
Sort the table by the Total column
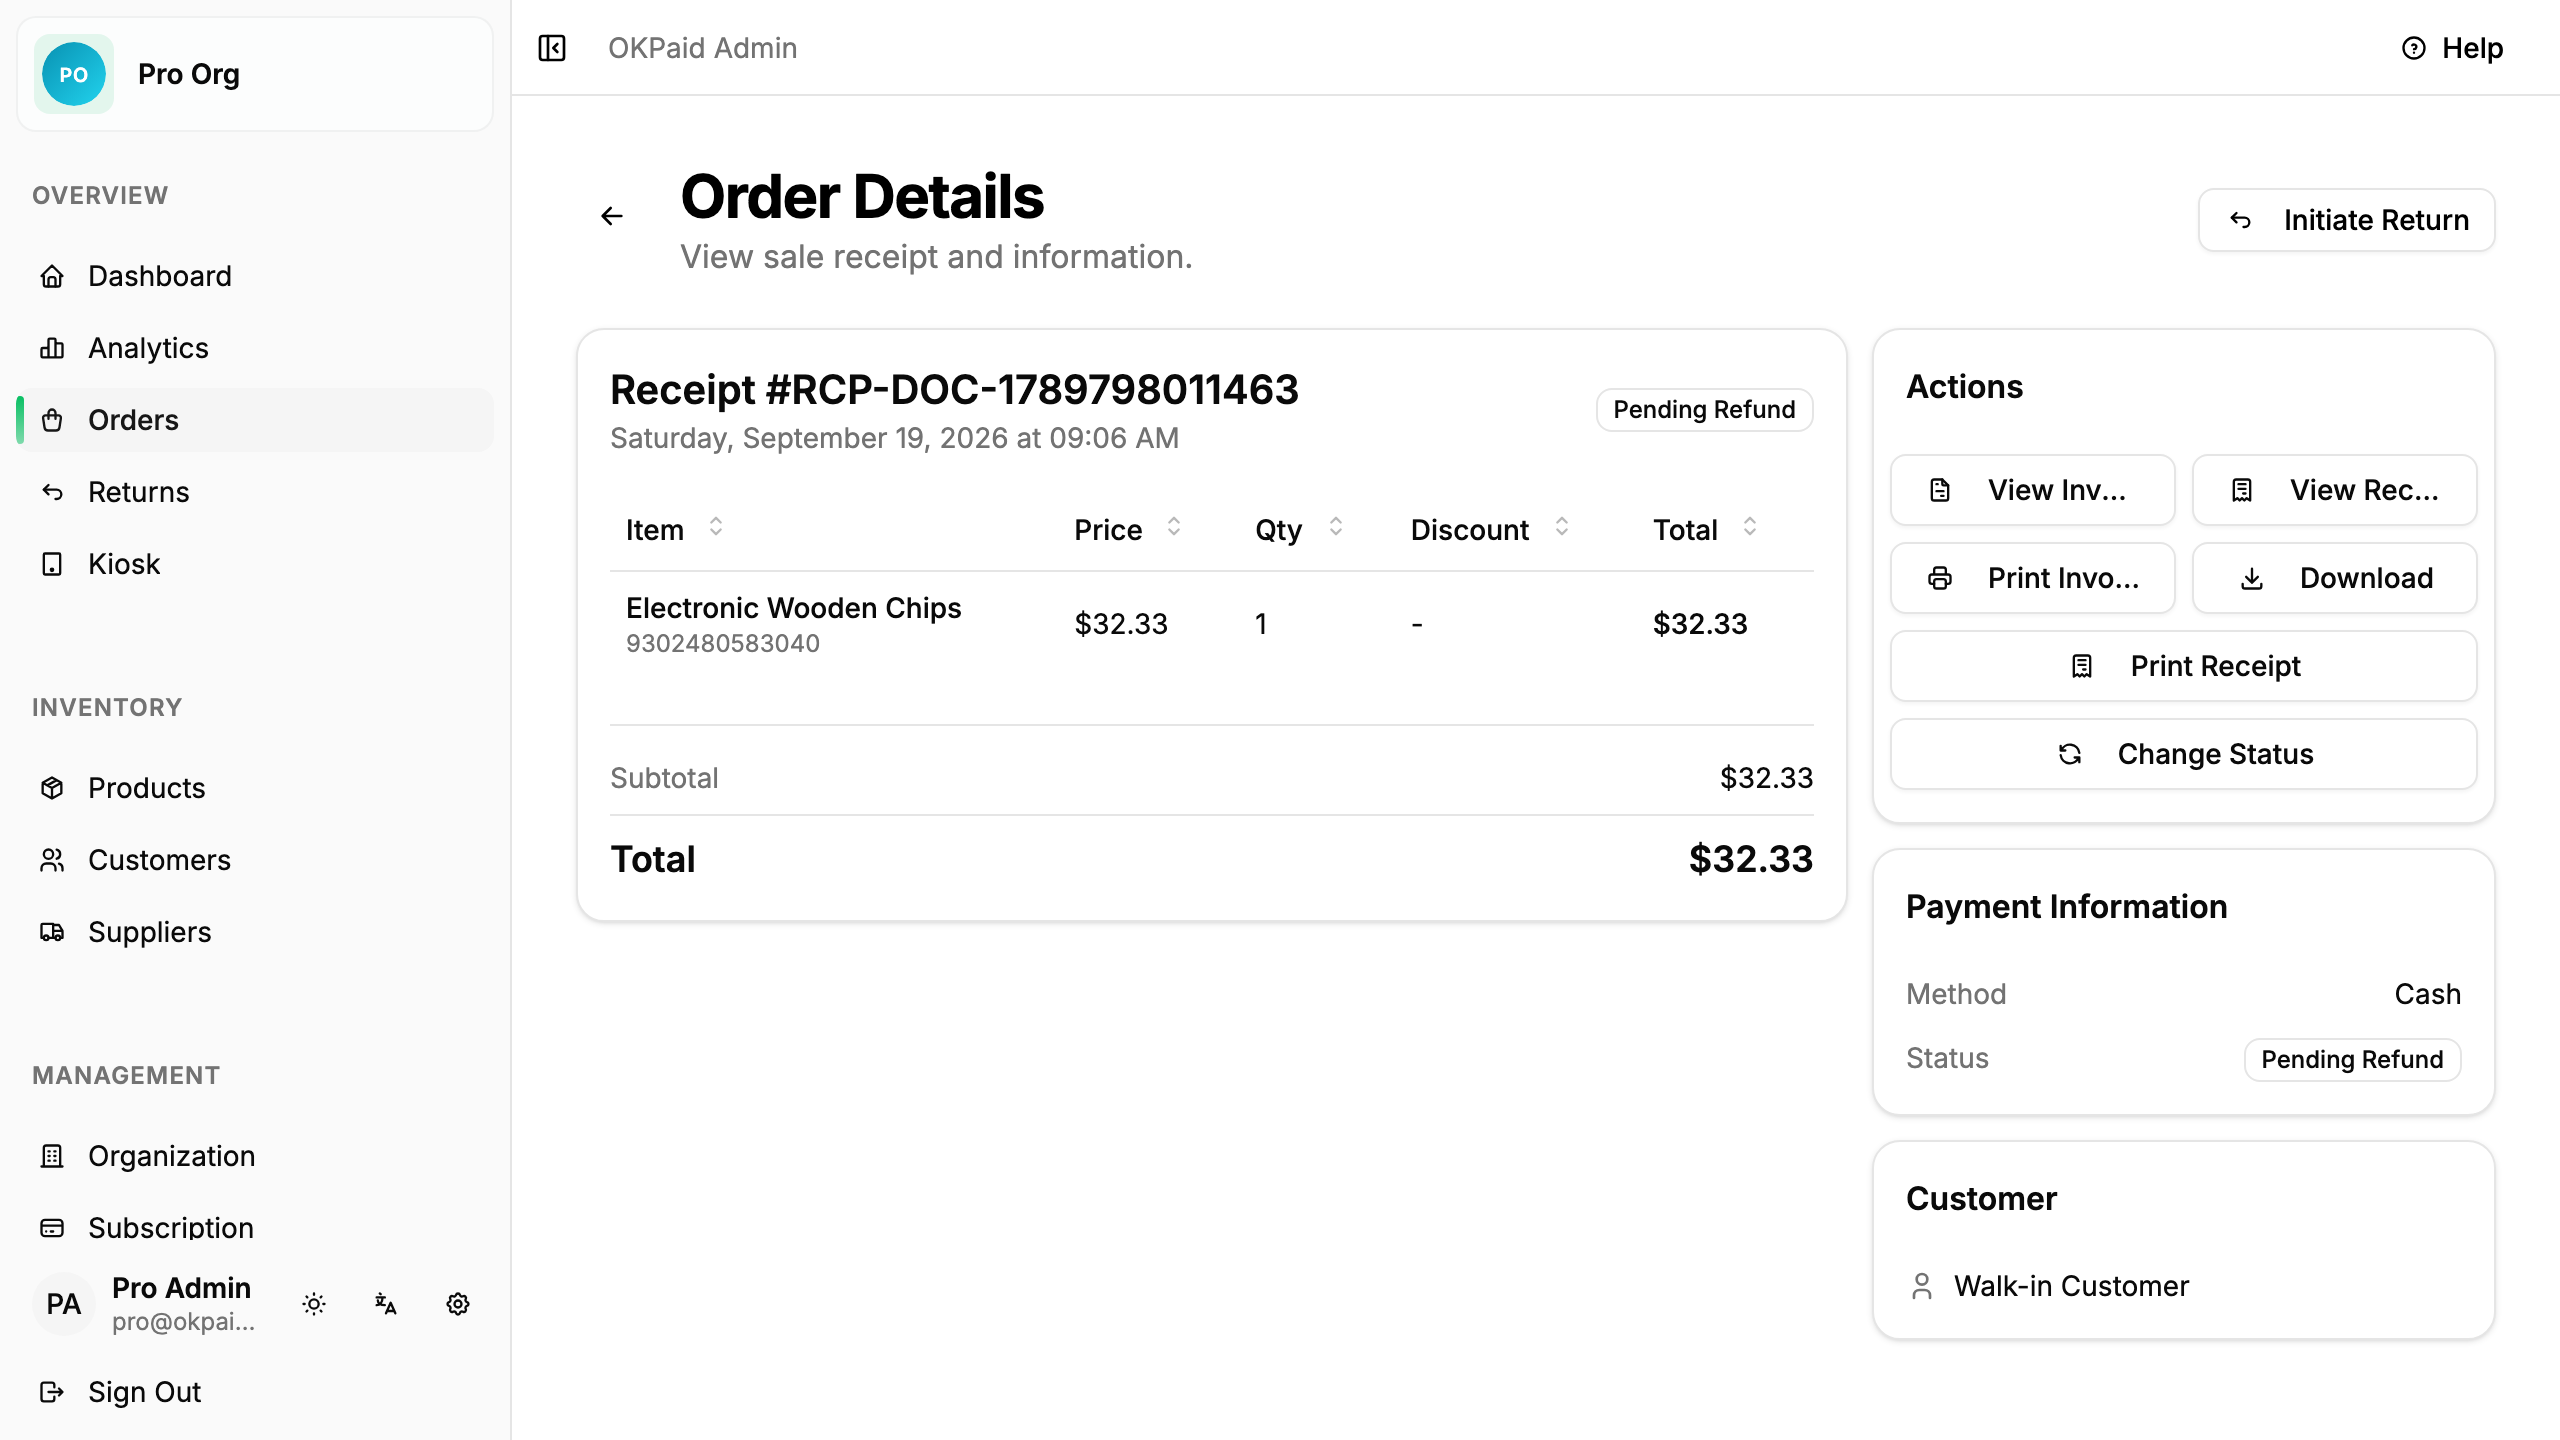pos(1705,529)
